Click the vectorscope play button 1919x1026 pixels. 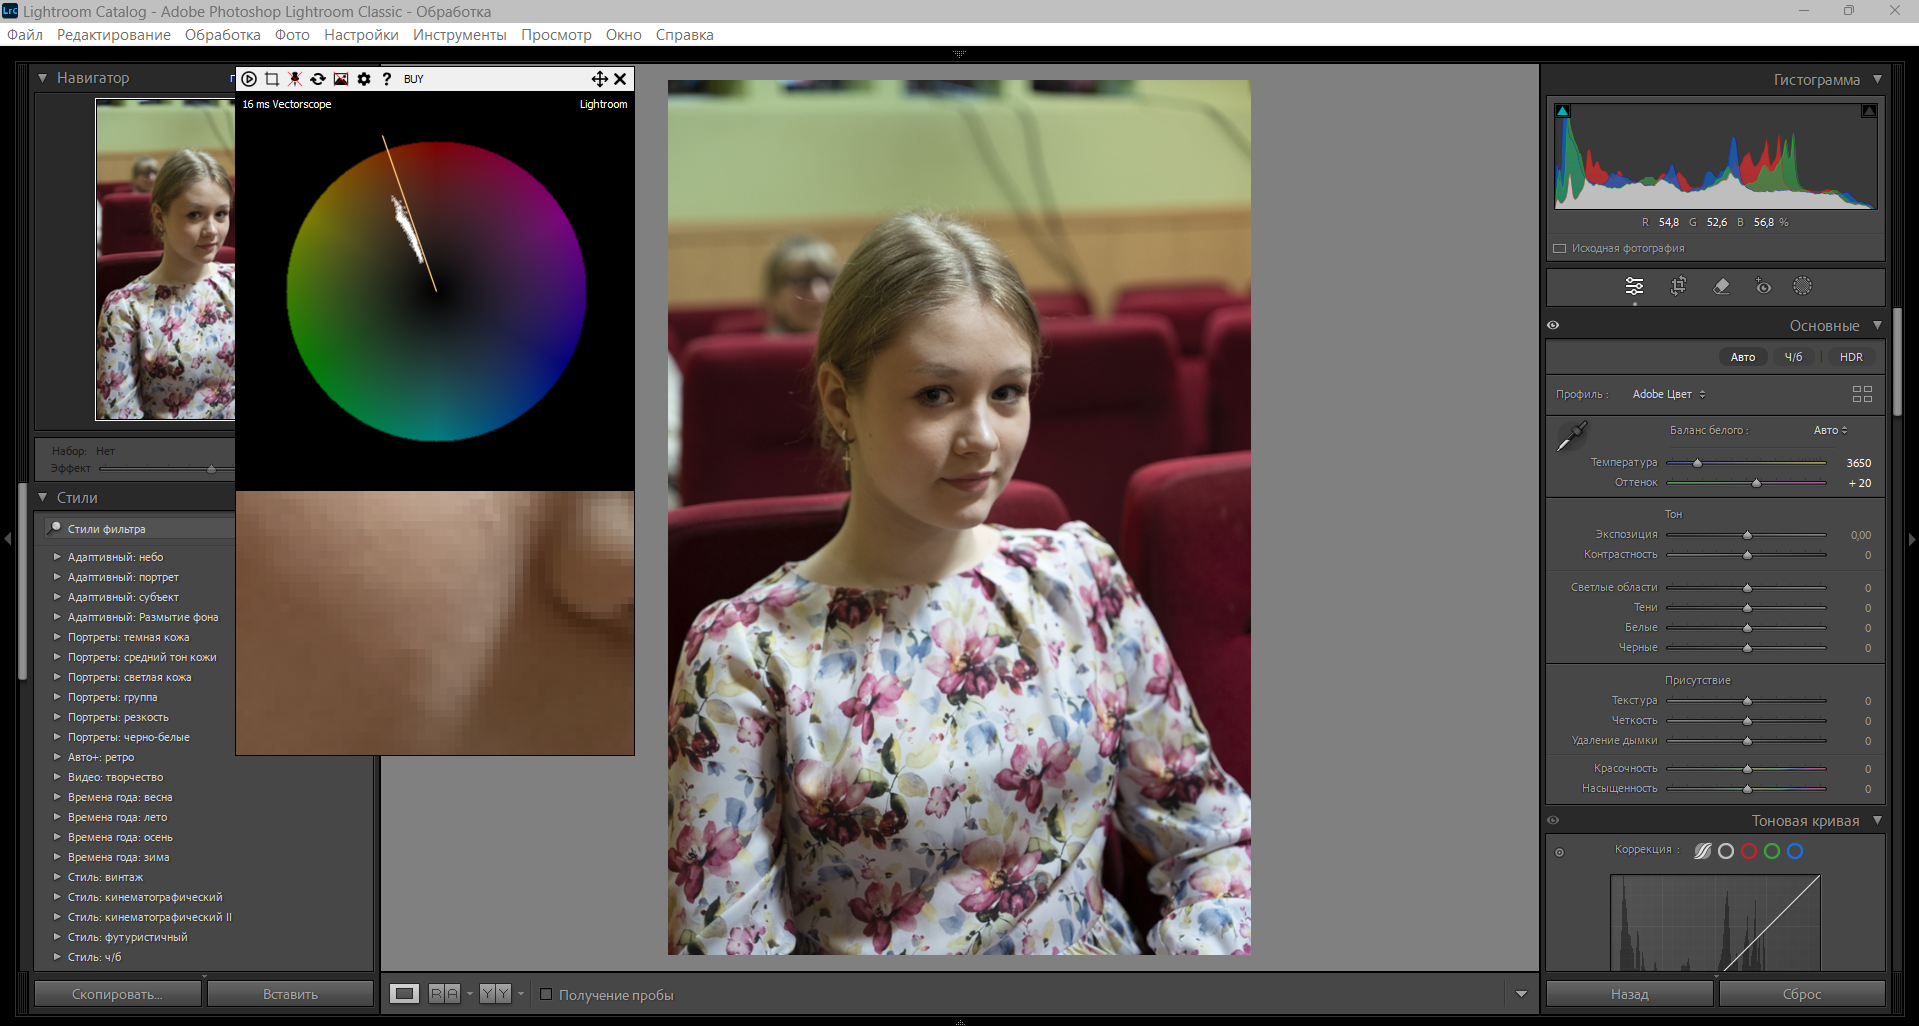249,79
